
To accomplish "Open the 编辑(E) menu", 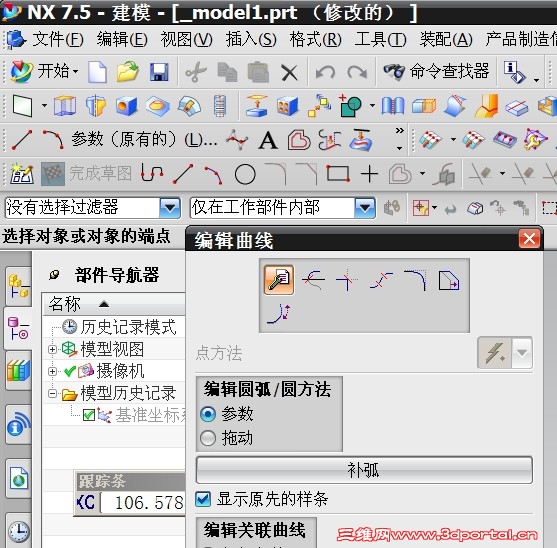I will [122, 39].
